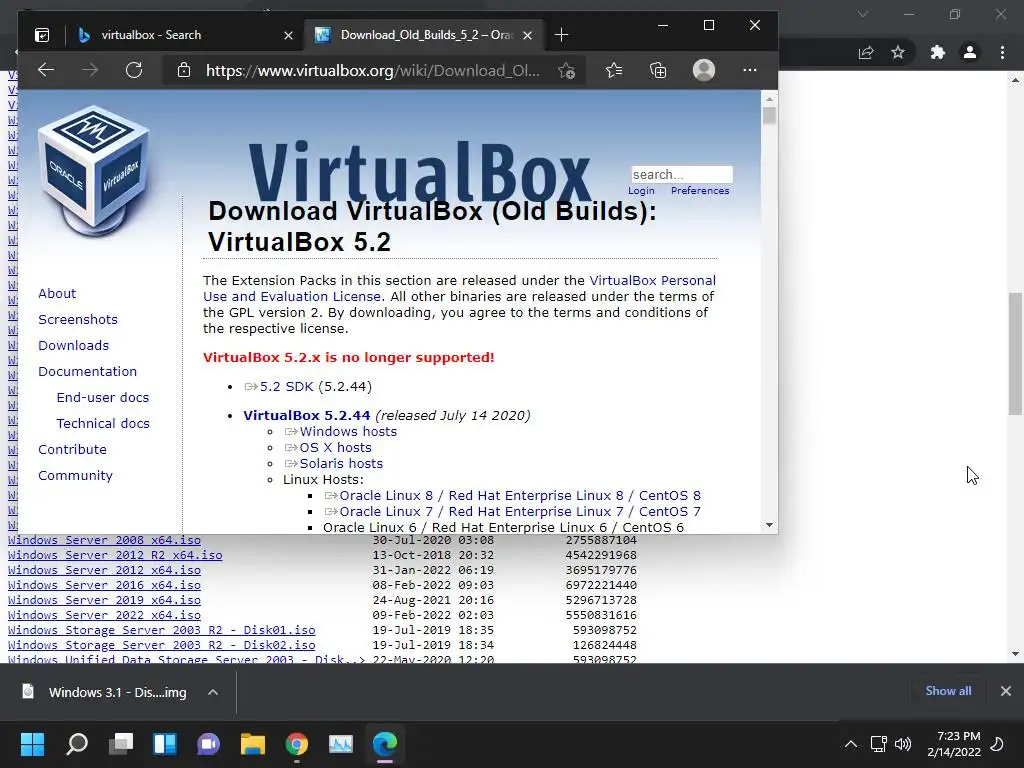
Task: Click the Edge page scrollbar up arrow
Action: [769, 99]
